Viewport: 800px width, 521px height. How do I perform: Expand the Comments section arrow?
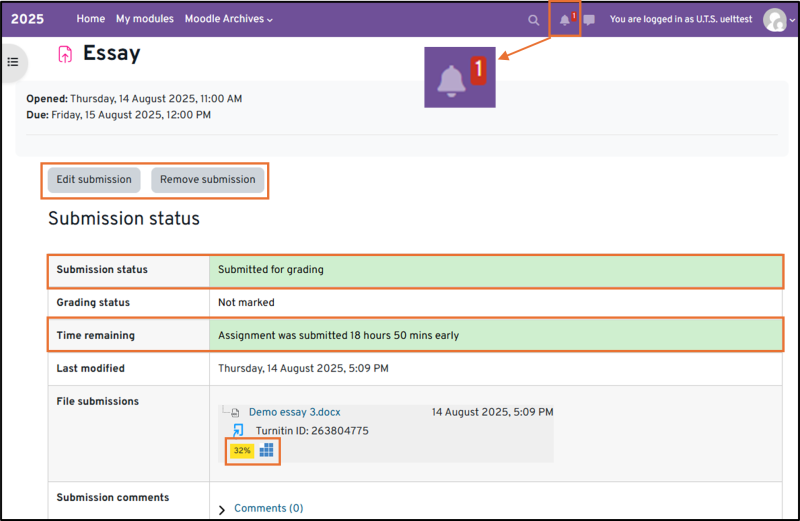(x=222, y=510)
